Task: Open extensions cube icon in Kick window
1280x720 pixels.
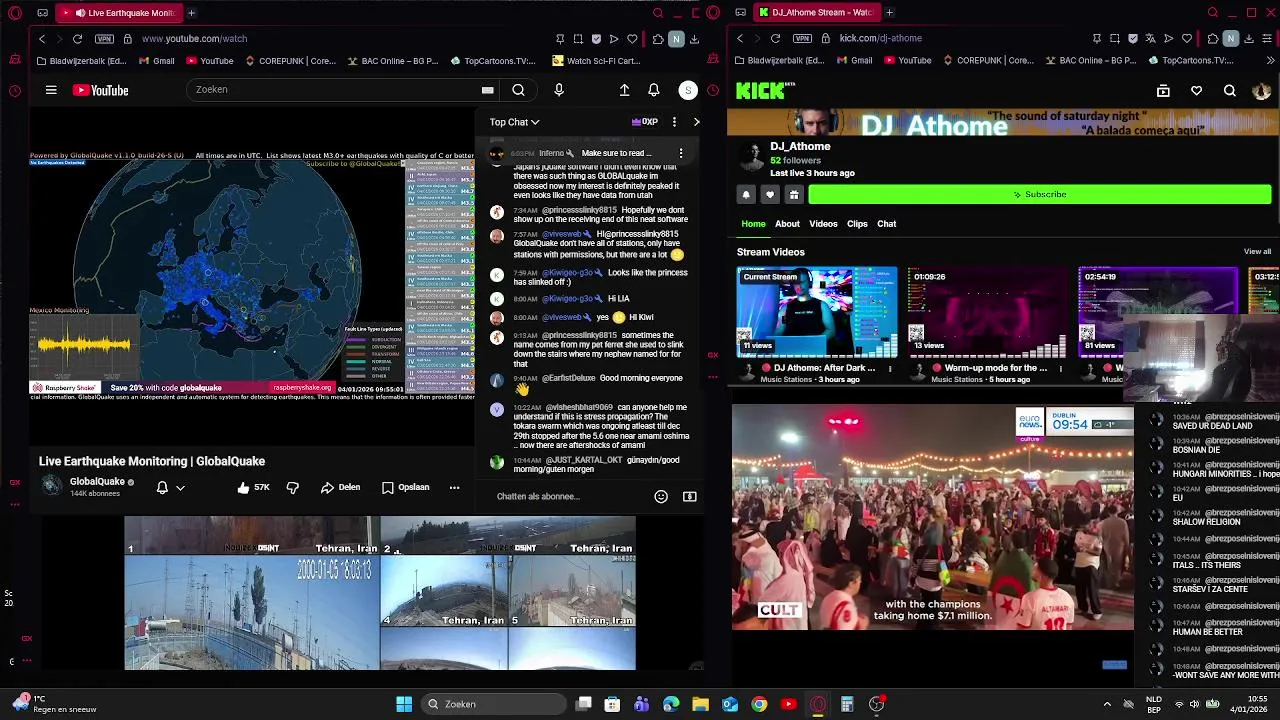Action: [x=1212, y=39]
